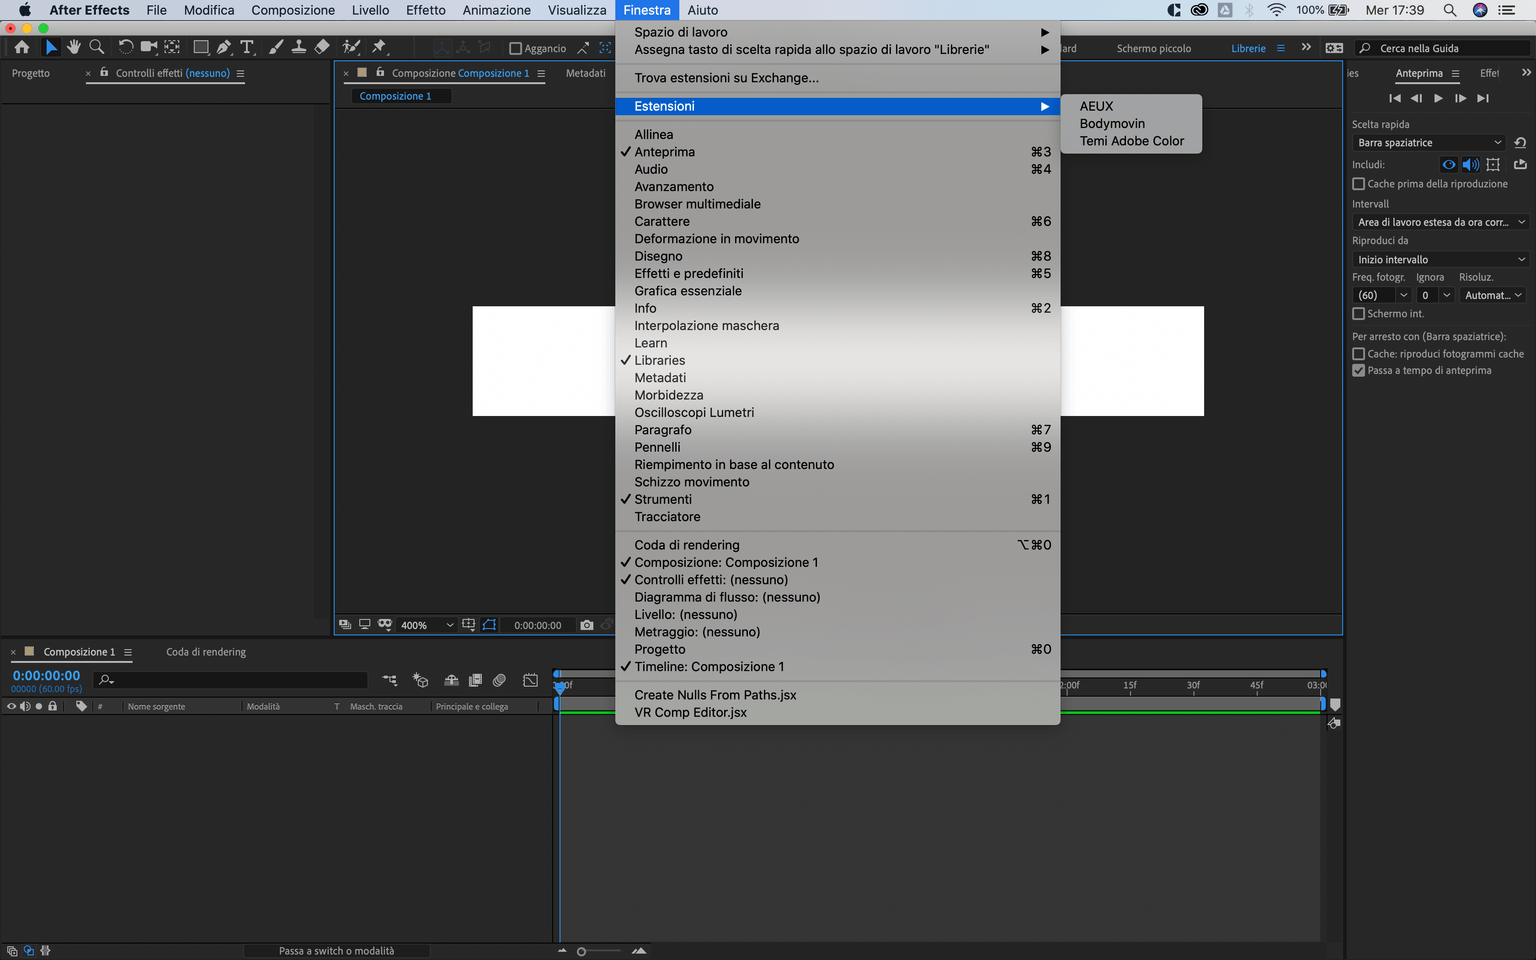Viewport: 1536px width, 960px height.
Task: Click the timeline zoom slider at bottom
Action: tap(600, 951)
